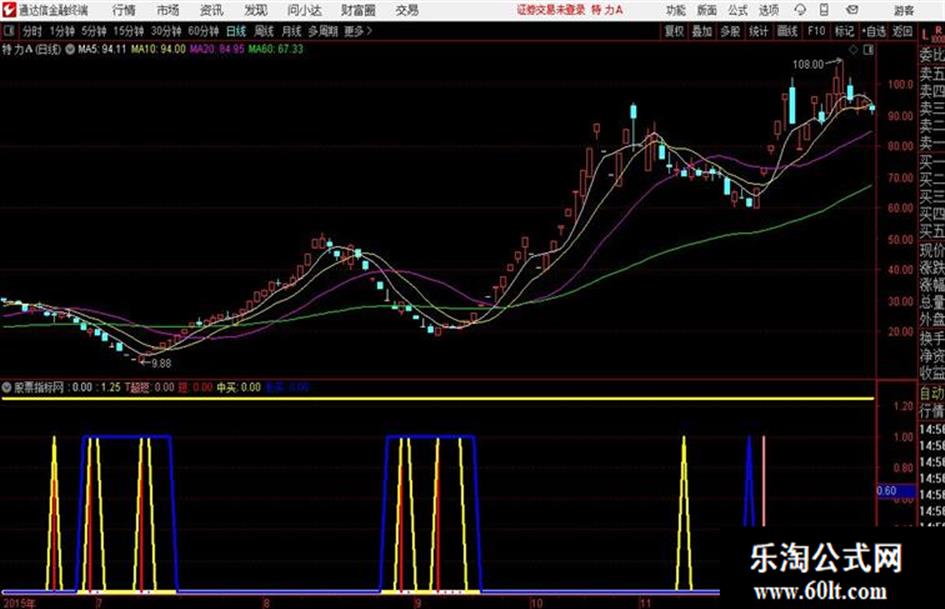This screenshot has width=945, height=609.
Task: Switch to the 1分钟 period tab
Action: (62, 31)
